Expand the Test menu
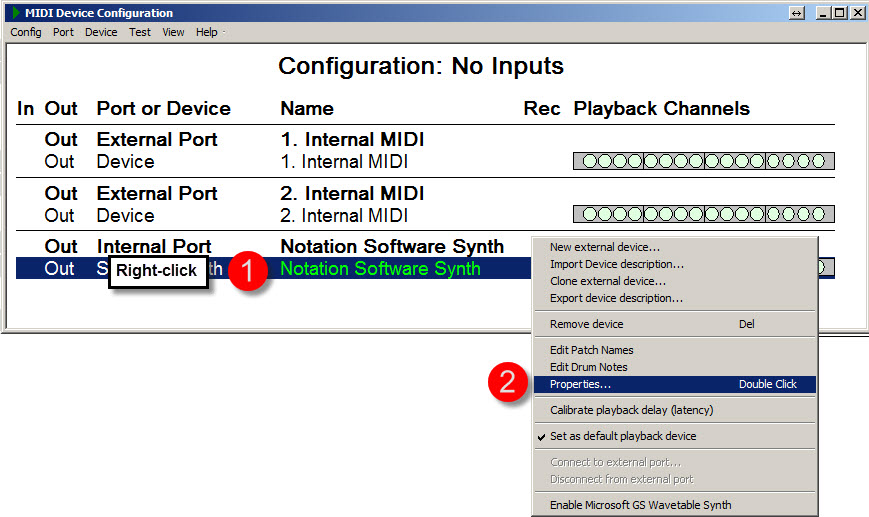The width and height of the screenshot is (869, 517). (140, 32)
